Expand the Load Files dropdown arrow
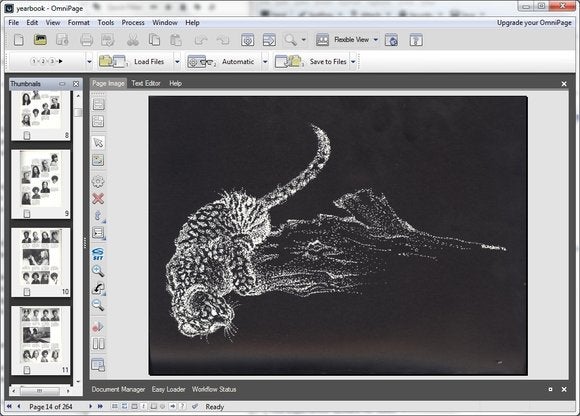This screenshot has width=580, height=416. click(x=177, y=62)
